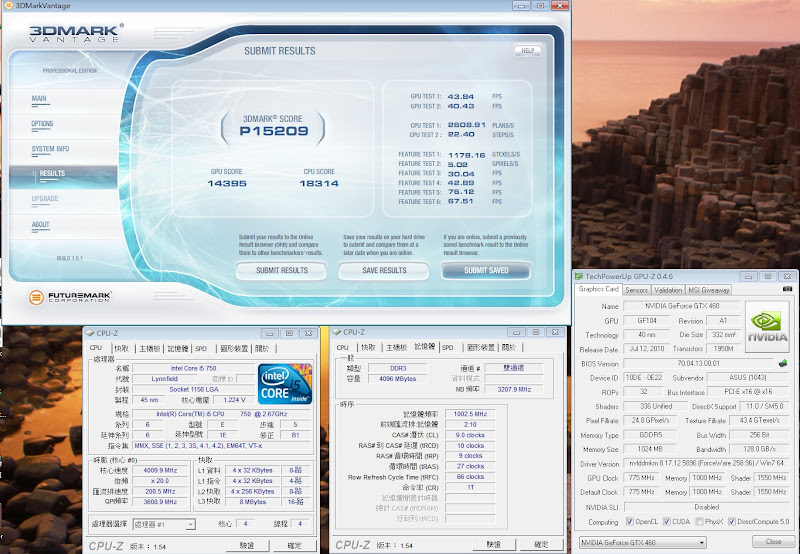Open the 快取 tab in left CPU-Z window
Screen dimensions: 800x554
[121, 348]
